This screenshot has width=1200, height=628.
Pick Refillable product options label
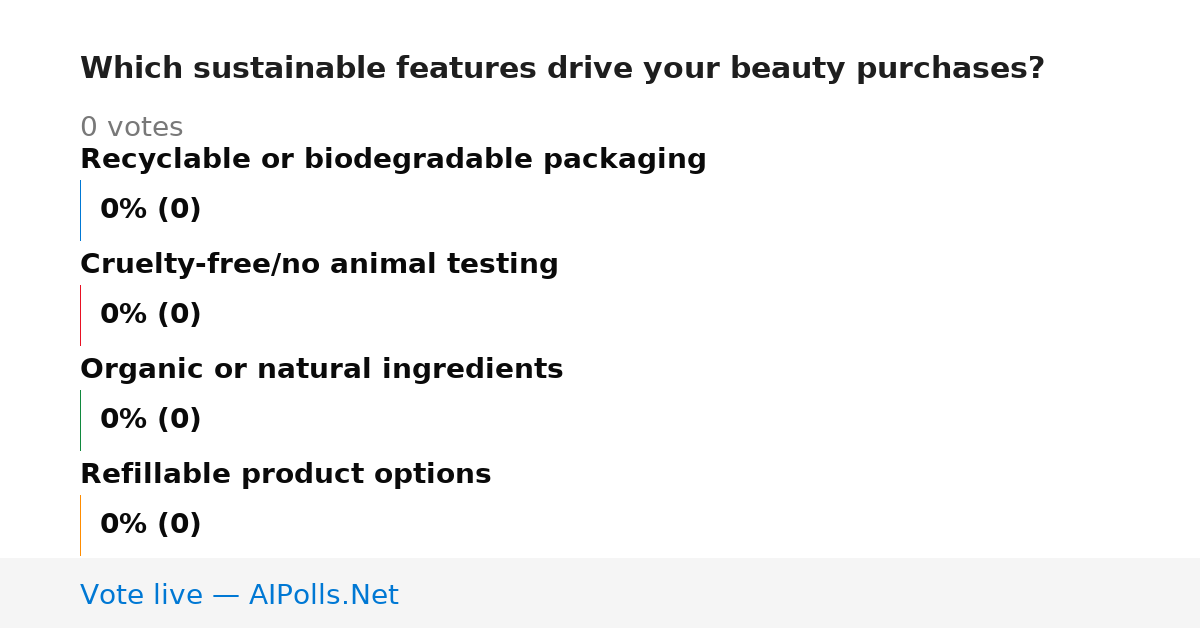[x=285, y=475]
